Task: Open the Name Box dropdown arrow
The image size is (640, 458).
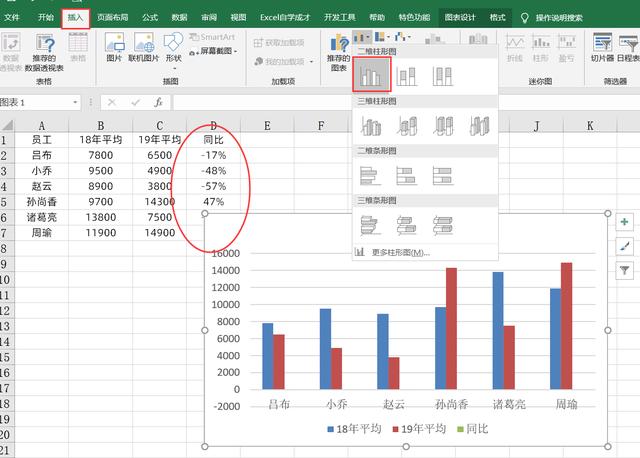Action: coord(75,102)
